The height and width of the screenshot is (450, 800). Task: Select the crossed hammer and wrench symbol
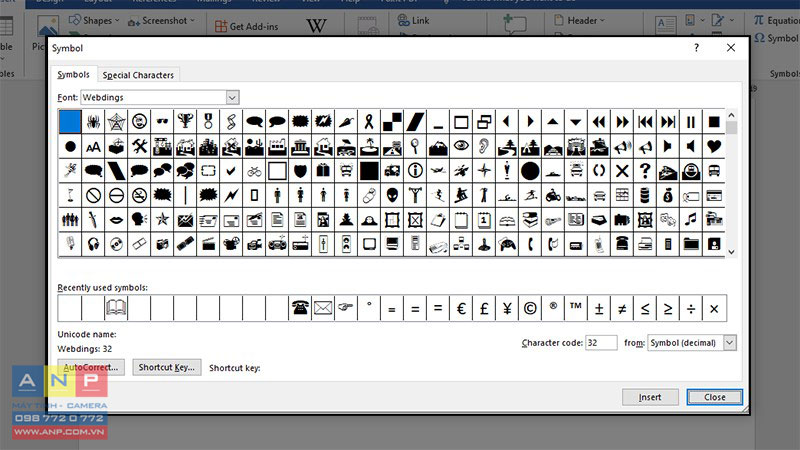click(139, 146)
